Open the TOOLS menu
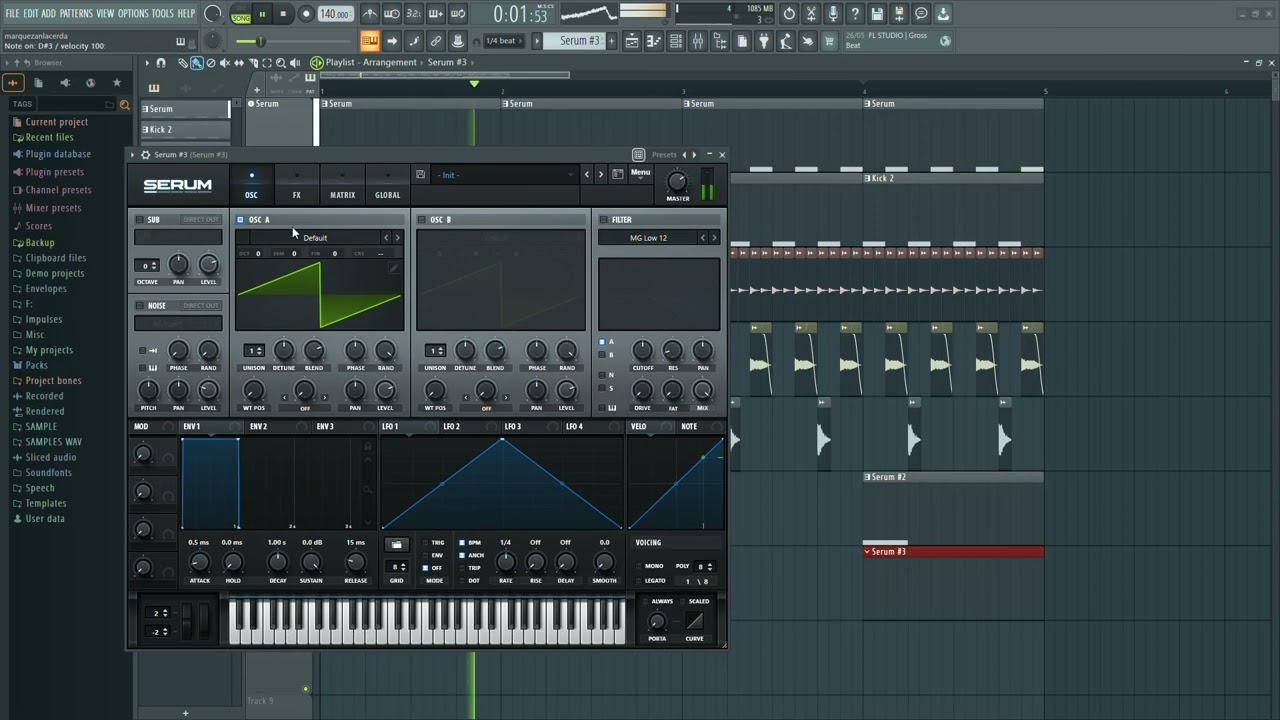Image resolution: width=1280 pixels, height=720 pixels. coord(162,13)
